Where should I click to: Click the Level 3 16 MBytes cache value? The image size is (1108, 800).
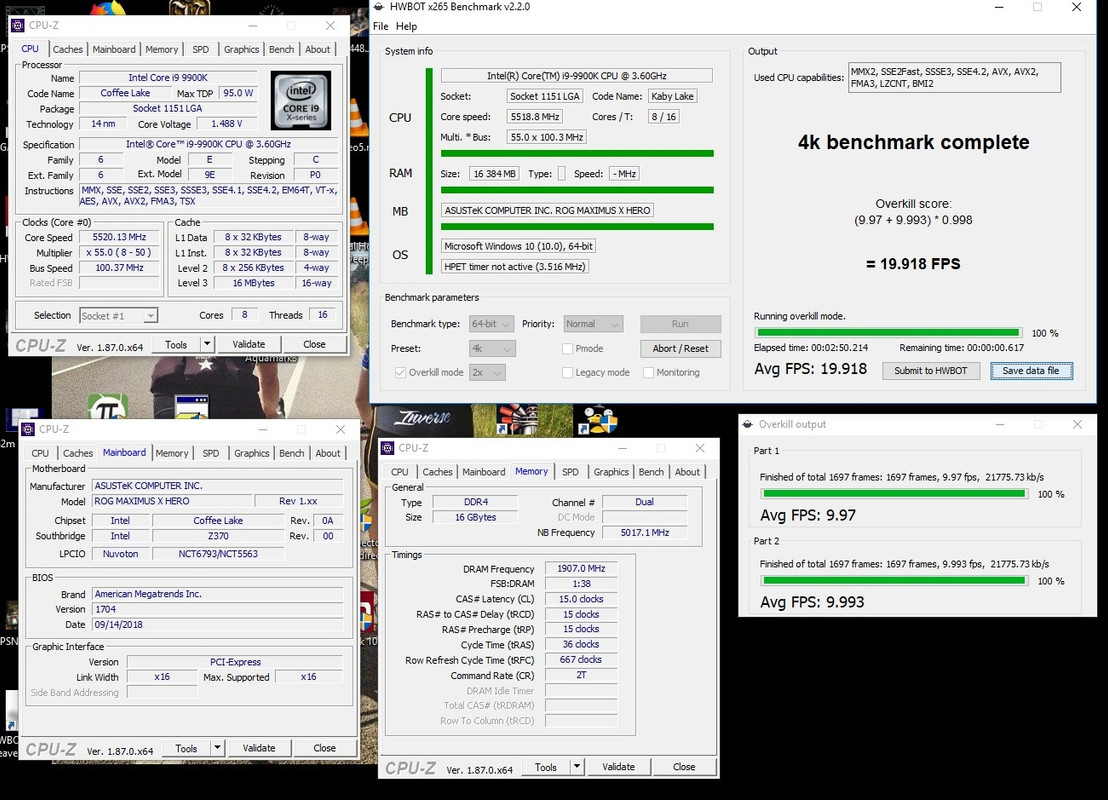click(253, 283)
